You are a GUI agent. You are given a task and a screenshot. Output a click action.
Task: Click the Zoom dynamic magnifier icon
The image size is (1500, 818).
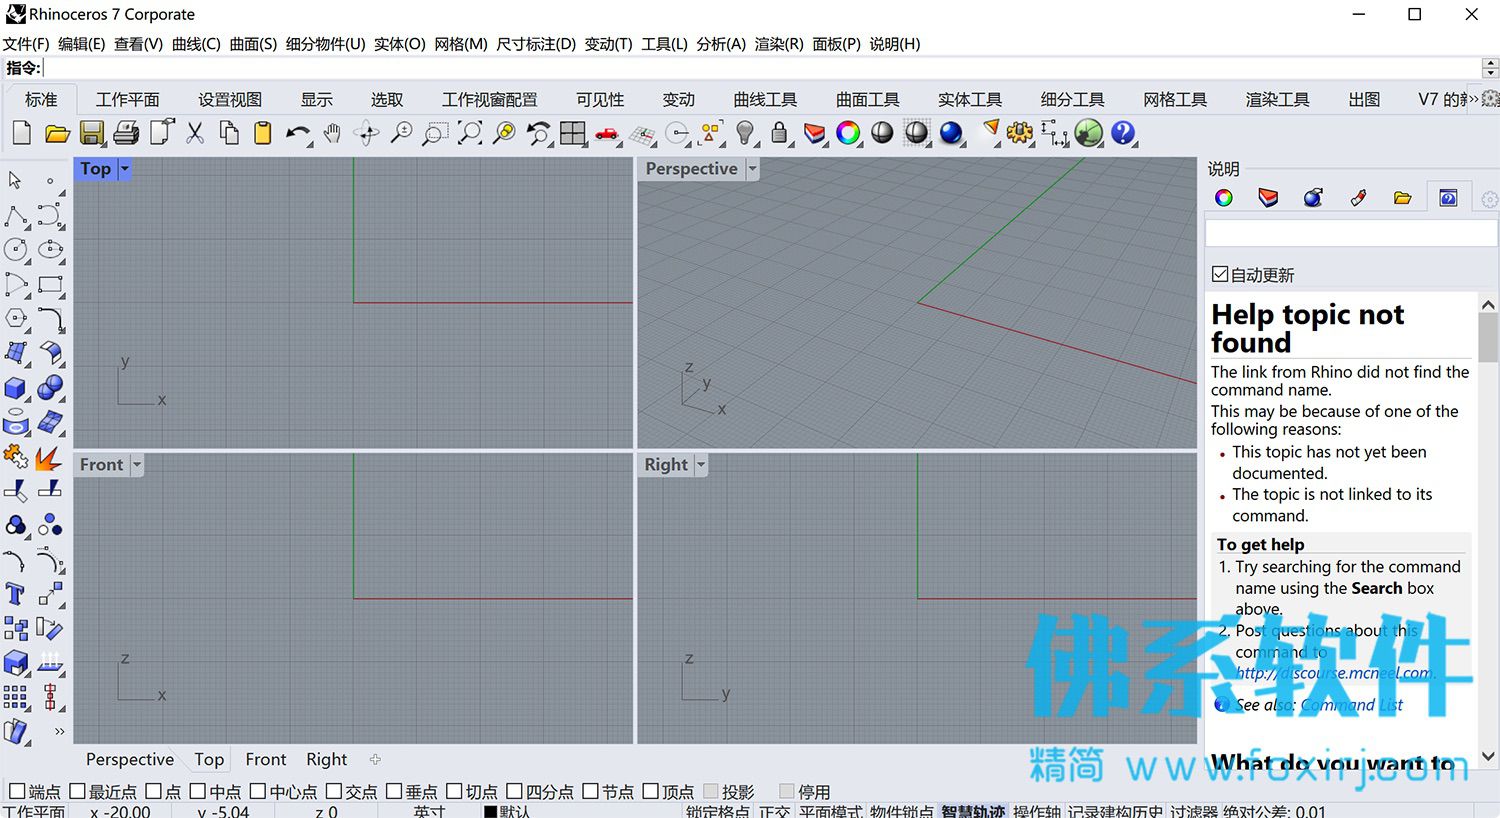point(401,133)
